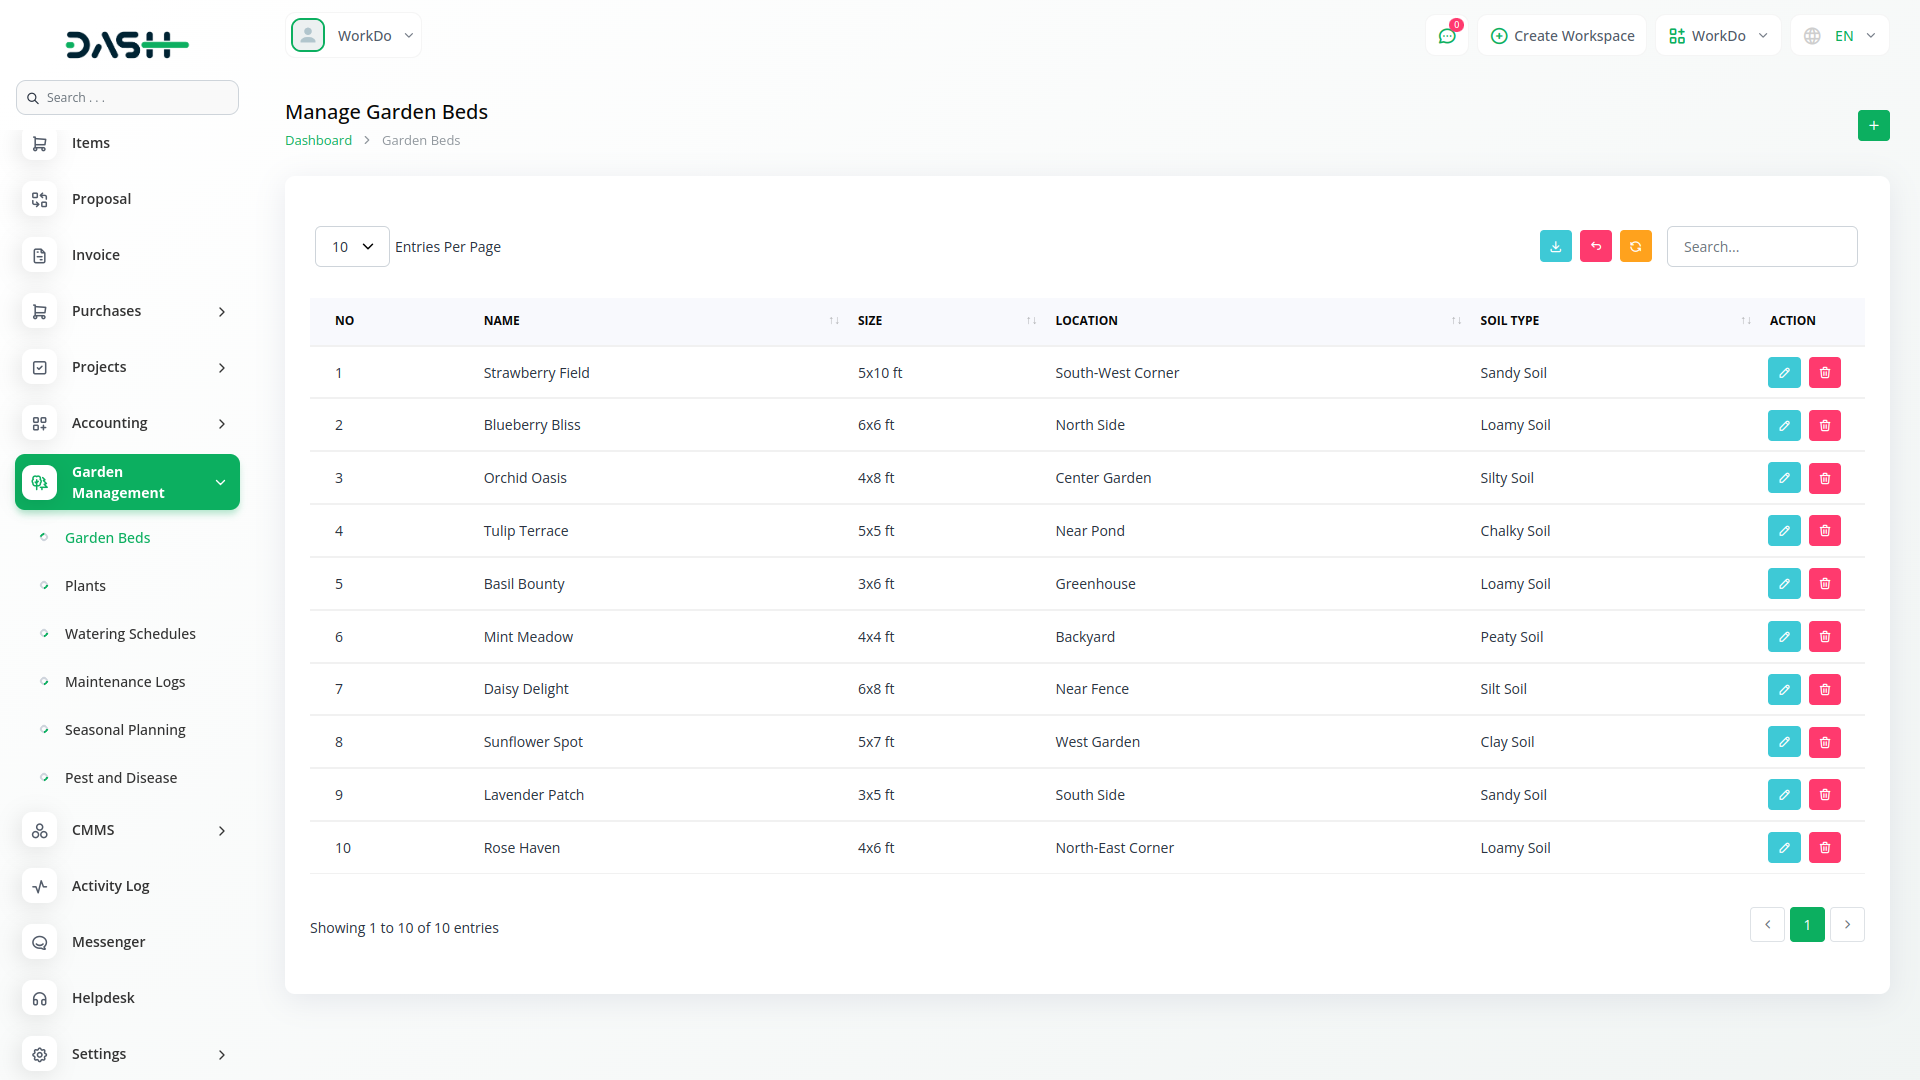Expand the EN language selector
The height and width of the screenshot is (1080, 1920).
point(1840,36)
